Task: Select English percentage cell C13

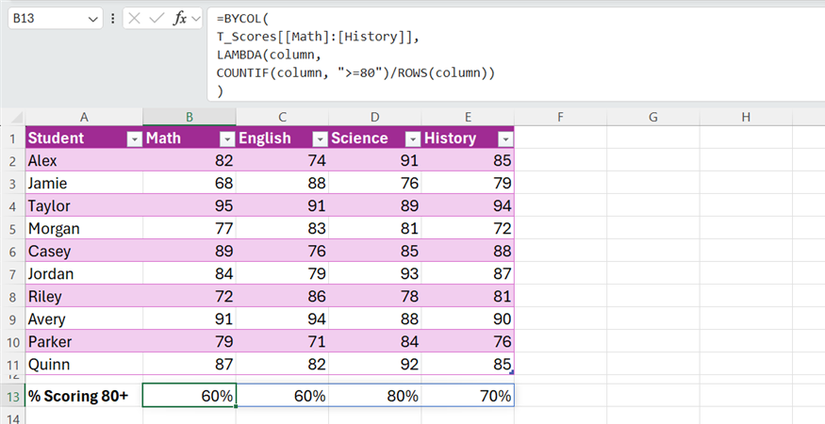Action: point(283,396)
